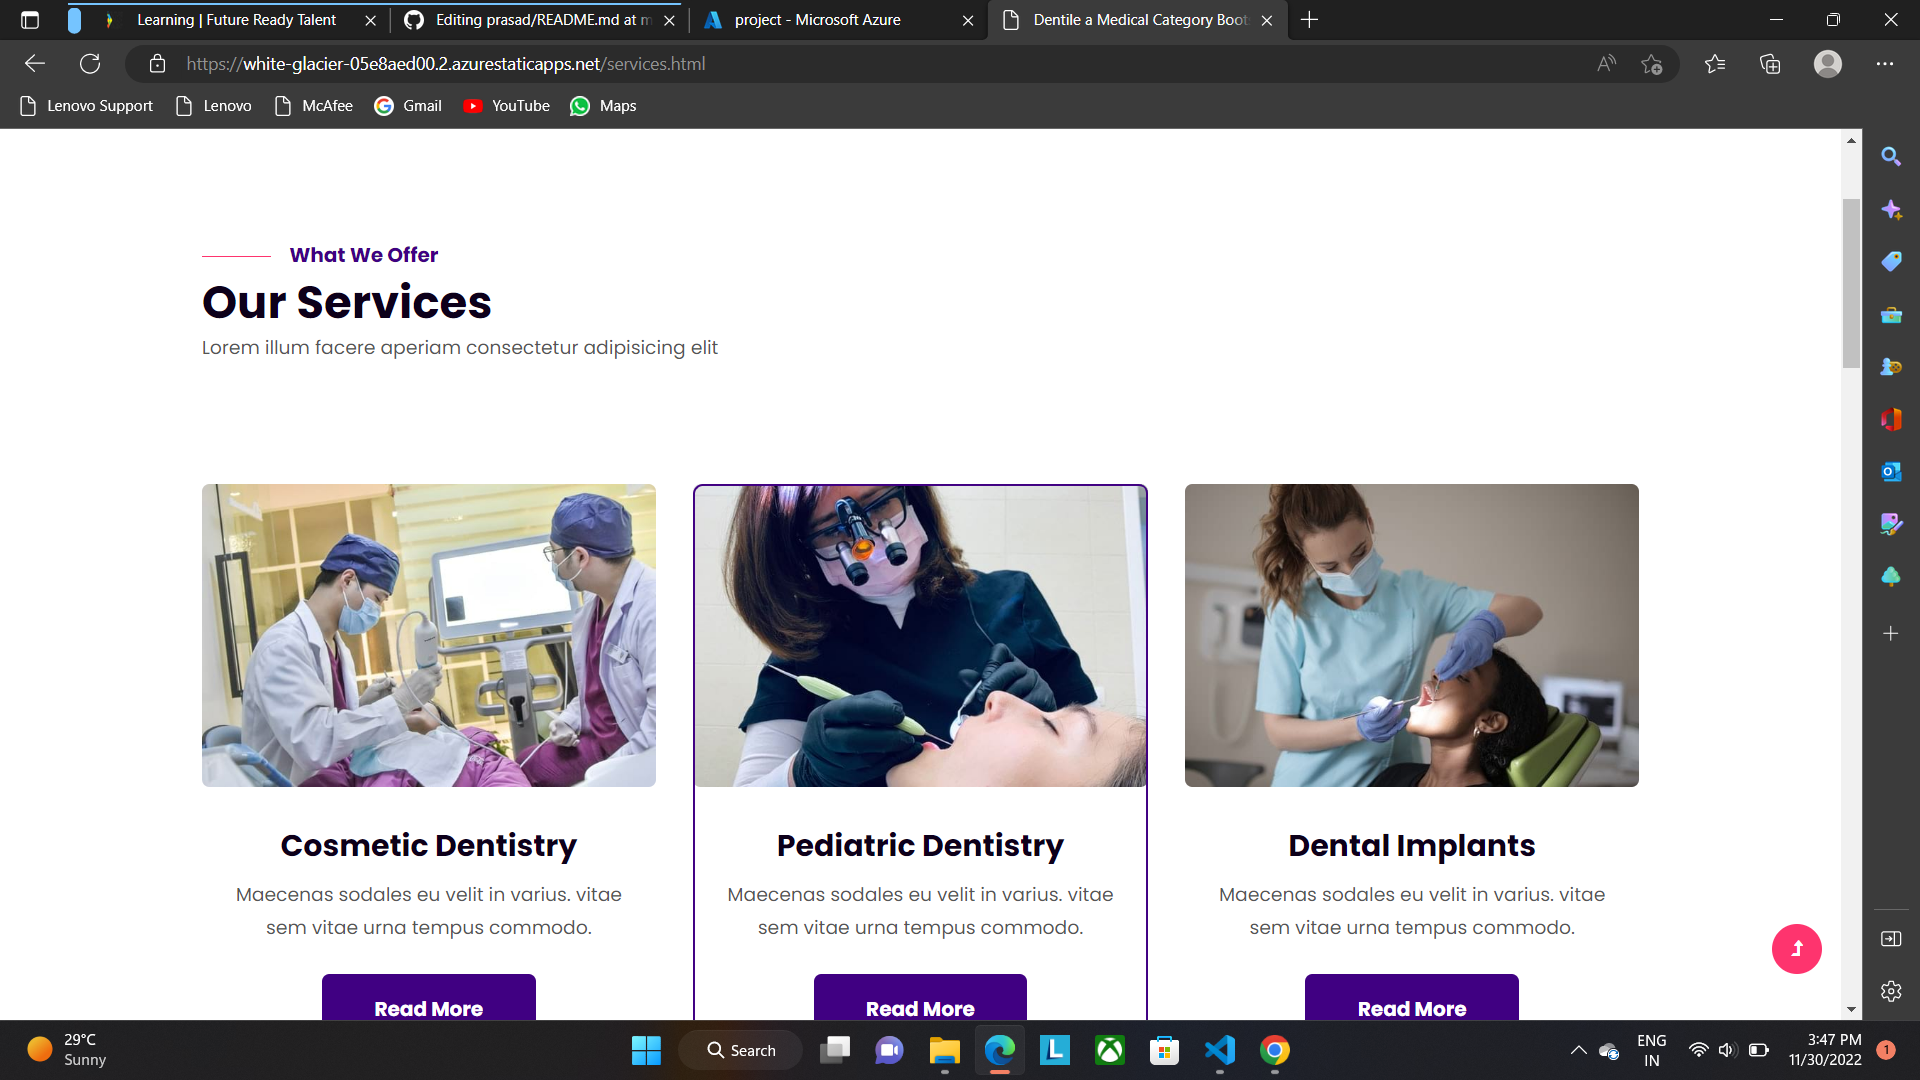Switch to Learning Future Ready Talent tab
This screenshot has height=1080, width=1920.
[237, 20]
